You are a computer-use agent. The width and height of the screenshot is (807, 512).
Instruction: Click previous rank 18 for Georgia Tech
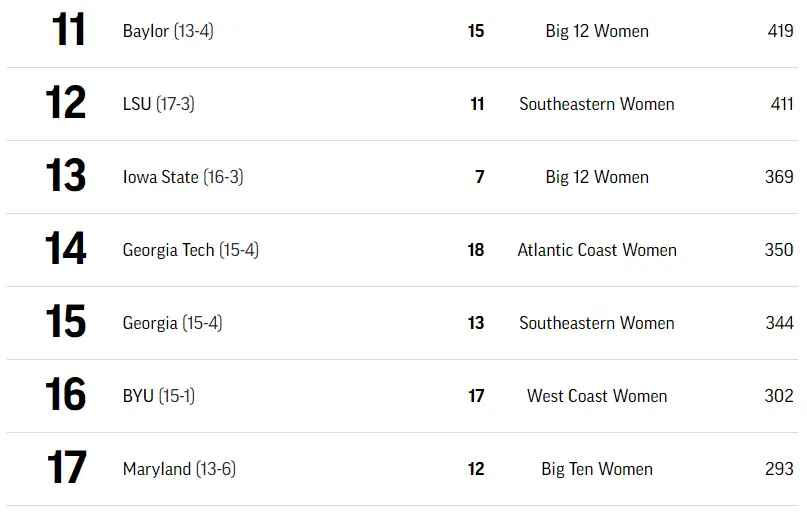click(476, 250)
